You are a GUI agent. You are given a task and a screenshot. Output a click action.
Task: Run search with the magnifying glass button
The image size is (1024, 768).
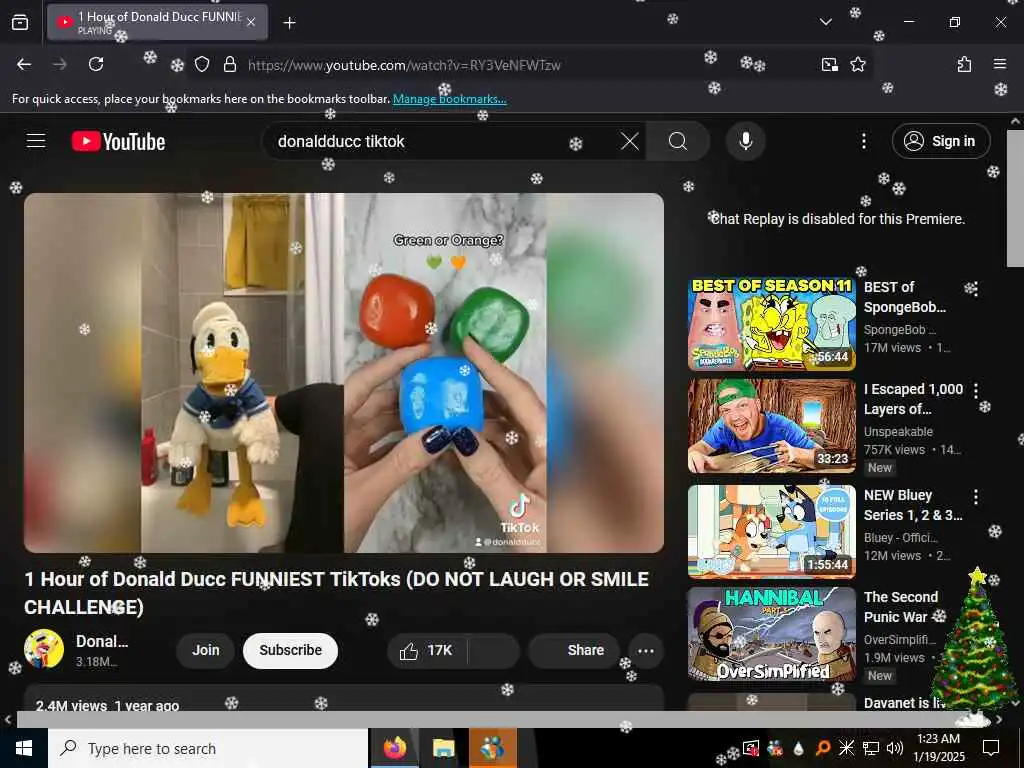(x=678, y=141)
